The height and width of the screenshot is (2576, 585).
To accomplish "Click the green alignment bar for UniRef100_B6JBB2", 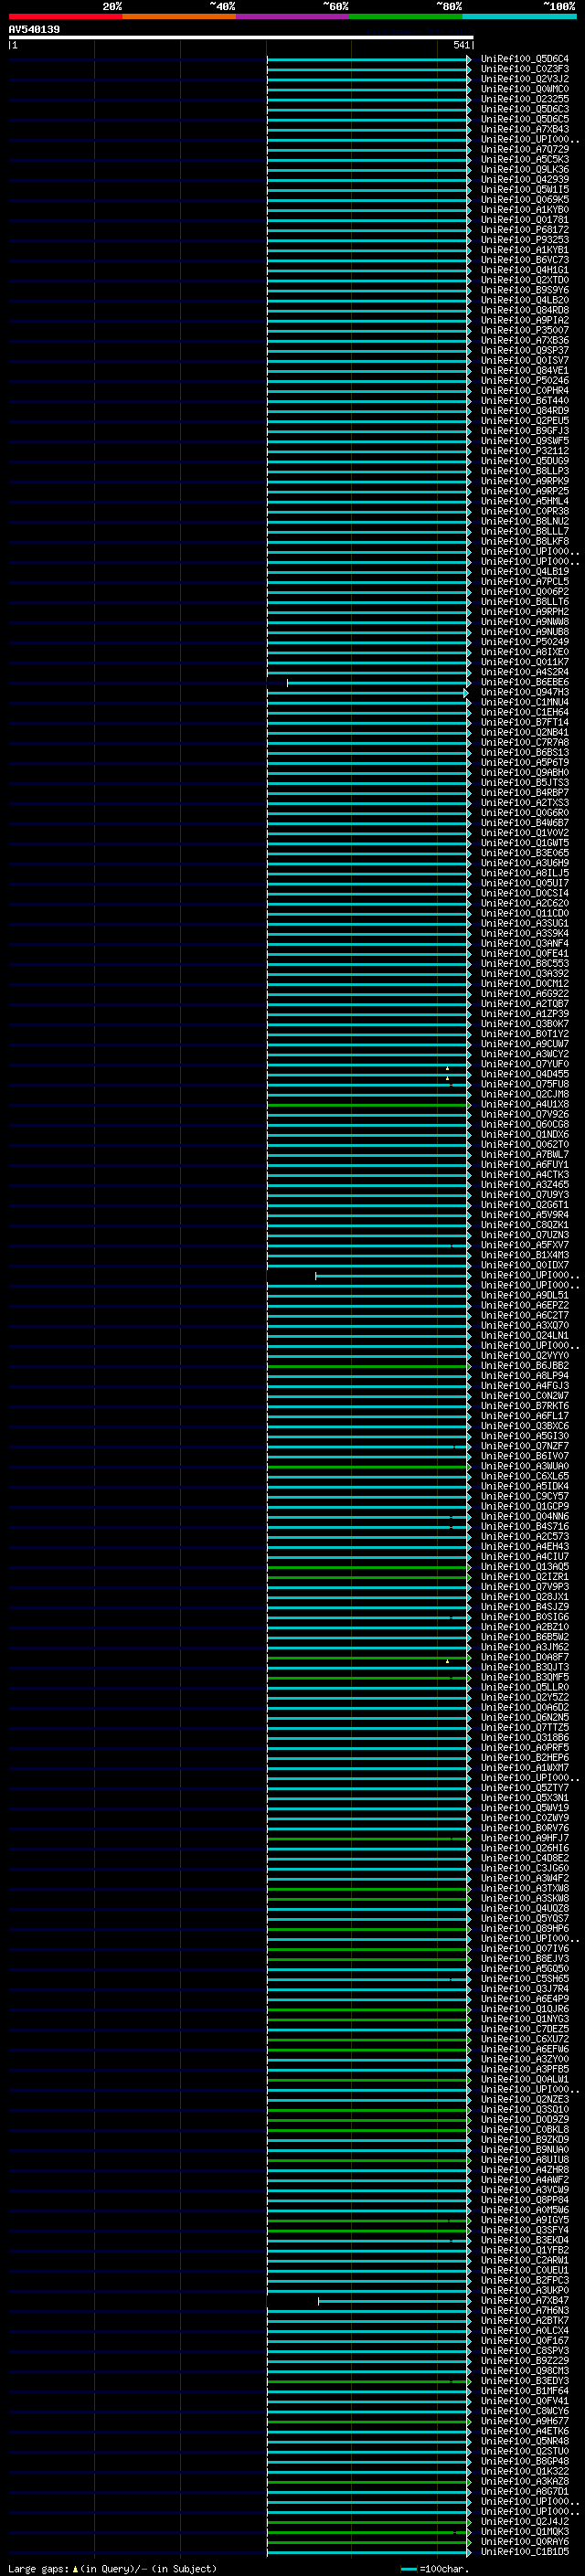I will [x=369, y=1366].
